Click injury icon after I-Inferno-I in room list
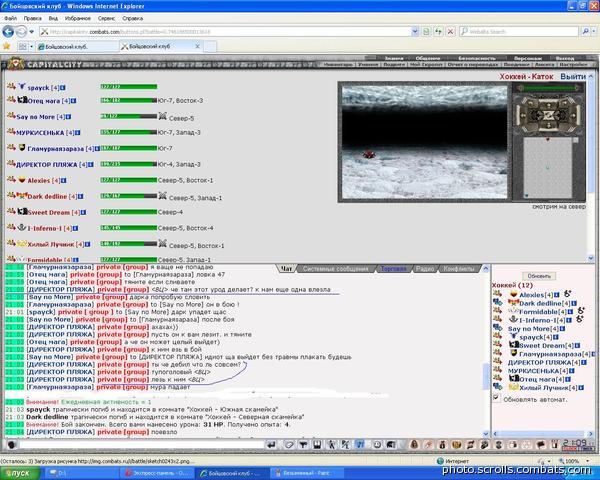 pyautogui.click(x=579, y=319)
